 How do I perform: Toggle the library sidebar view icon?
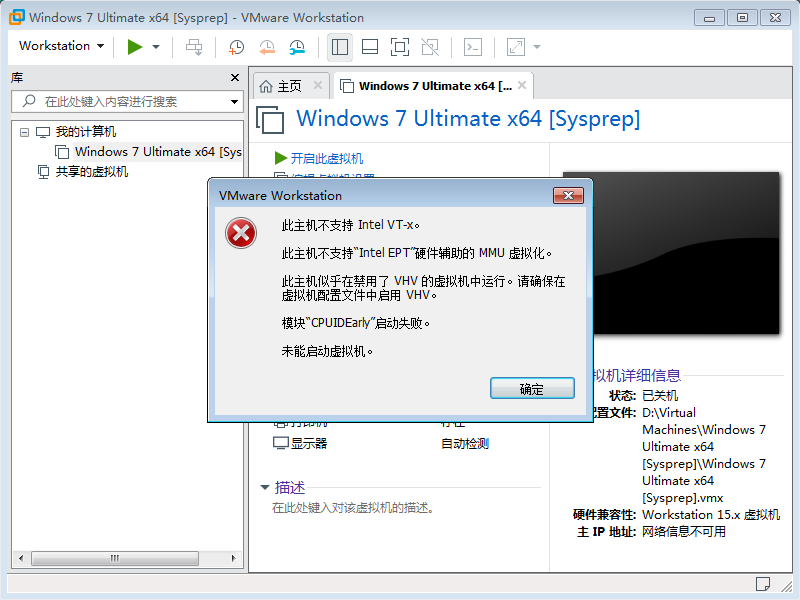(x=339, y=47)
